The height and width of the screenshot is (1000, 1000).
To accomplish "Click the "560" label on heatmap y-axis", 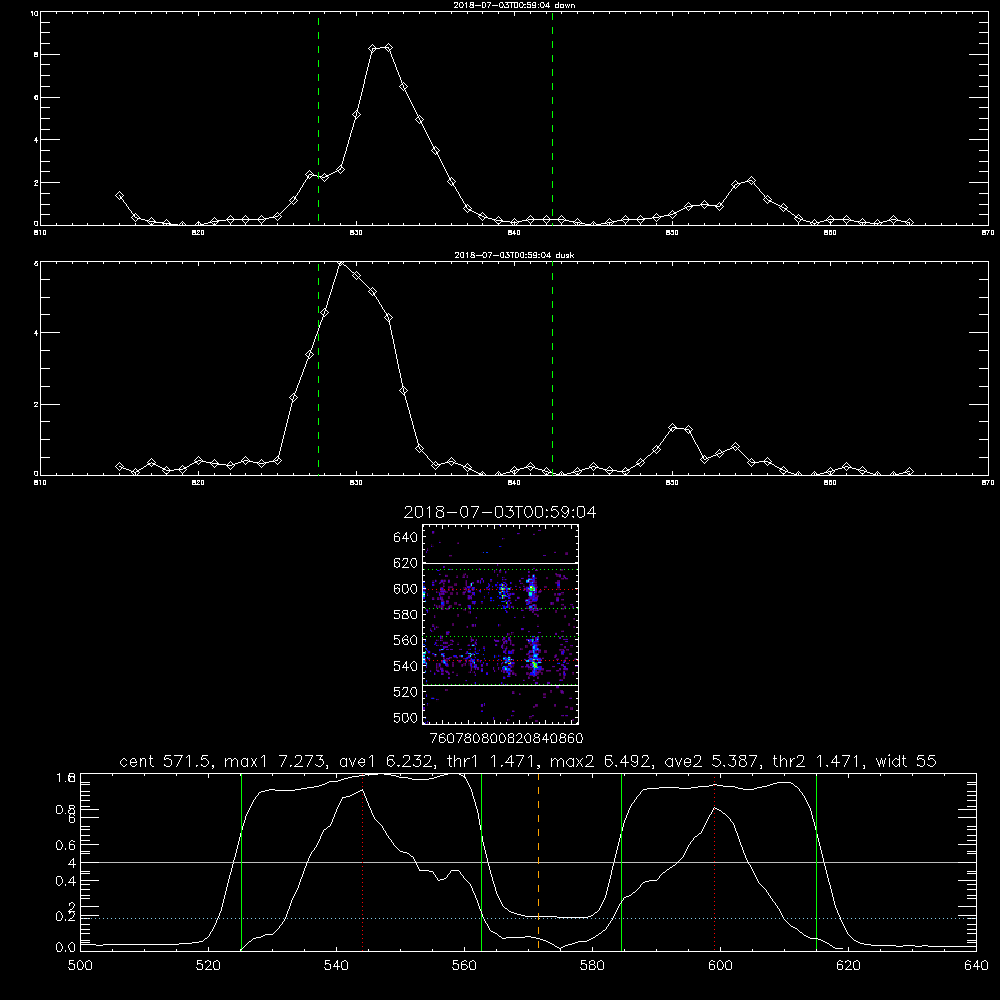I will point(405,640).
